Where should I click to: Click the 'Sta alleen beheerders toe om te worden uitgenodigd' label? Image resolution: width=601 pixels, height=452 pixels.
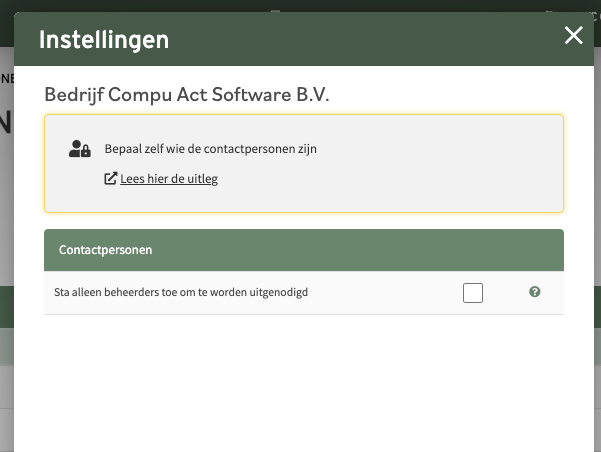(x=181, y=293)
